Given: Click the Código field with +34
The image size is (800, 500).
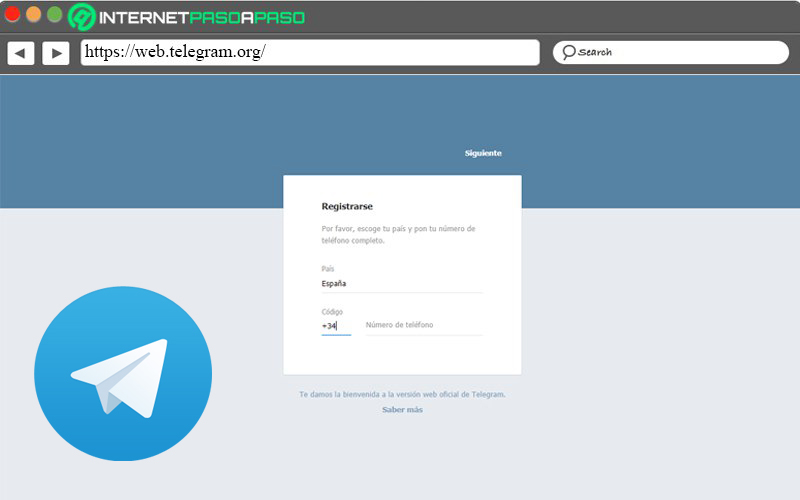Looking at the screenshot, I should tap(336, 326).
